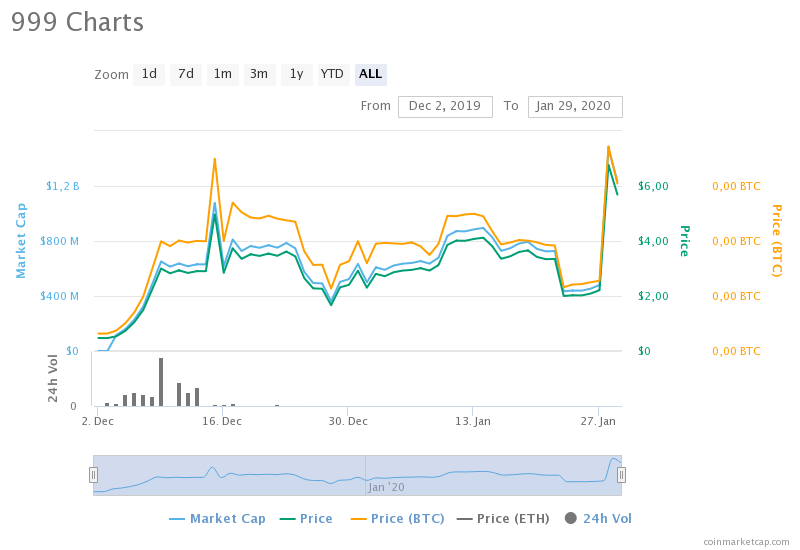Choose the 3m zoom range
Viewport: 800px width, 550px height.
pyautogui.click(x=259, y=74)
